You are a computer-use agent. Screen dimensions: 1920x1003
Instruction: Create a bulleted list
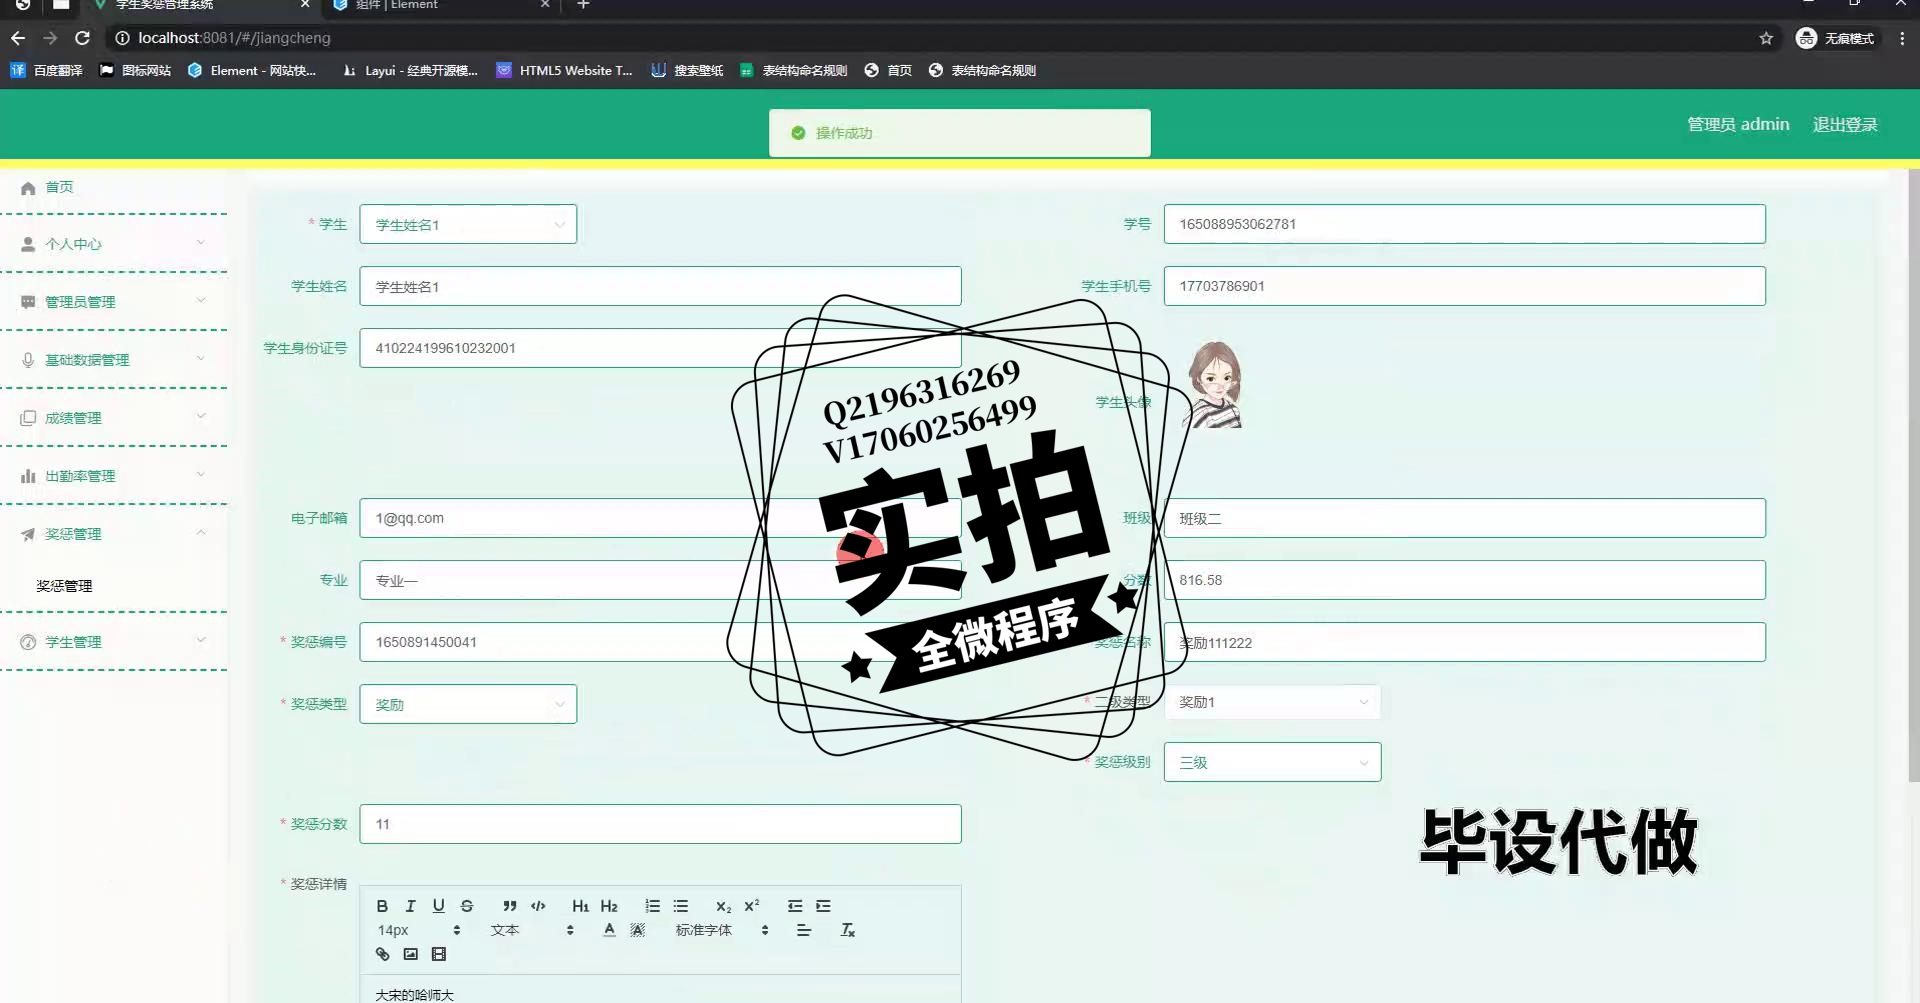(x=681, y=906)
